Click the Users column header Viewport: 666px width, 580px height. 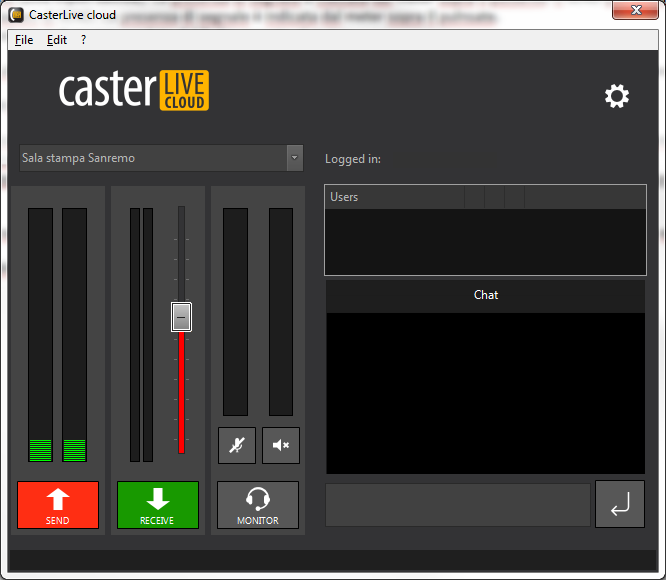395,197
